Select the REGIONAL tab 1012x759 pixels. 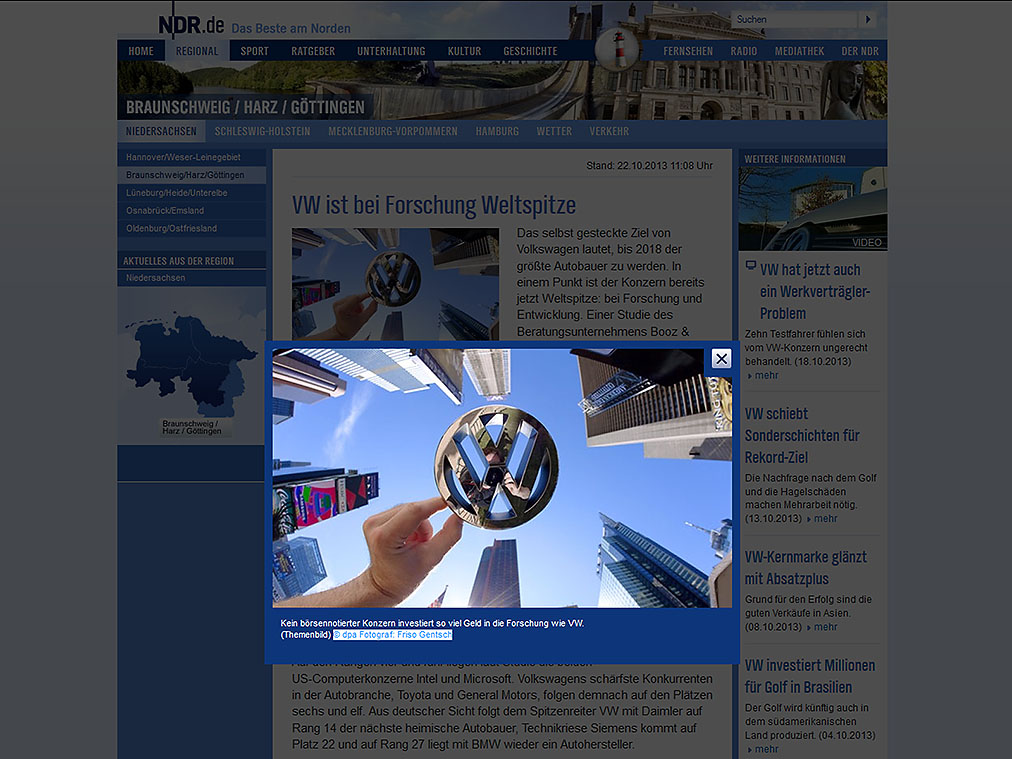pos(197,51)
